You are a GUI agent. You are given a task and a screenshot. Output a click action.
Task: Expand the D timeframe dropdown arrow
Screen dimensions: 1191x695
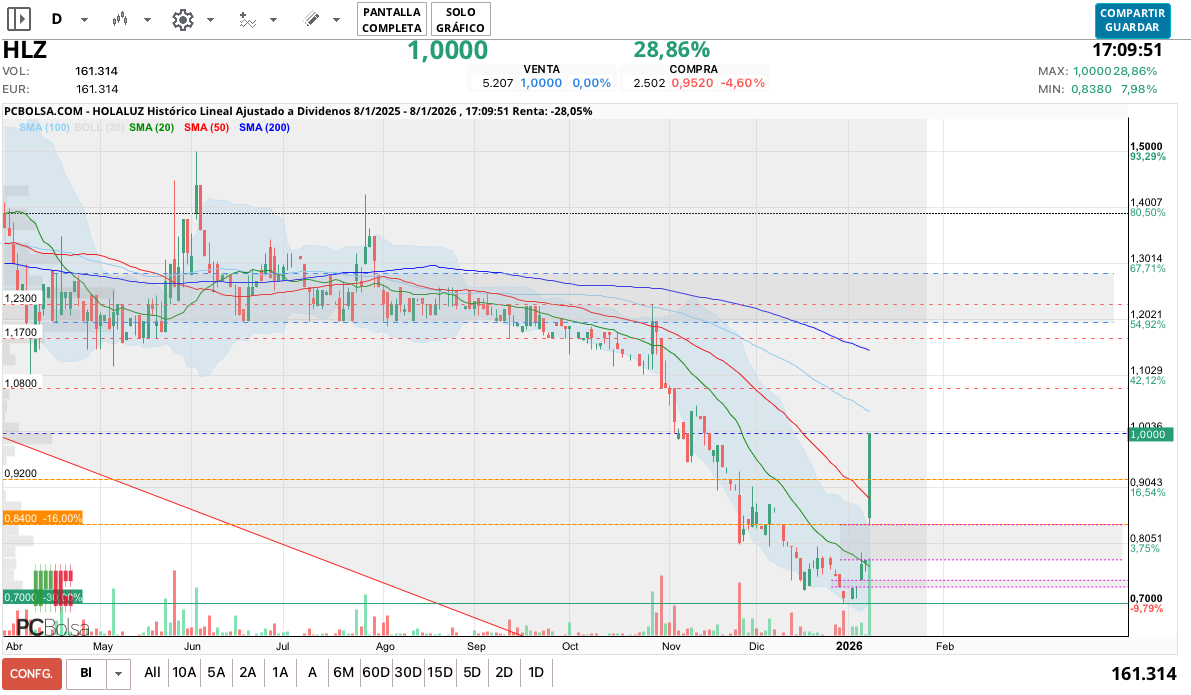(x=84, y=20)
